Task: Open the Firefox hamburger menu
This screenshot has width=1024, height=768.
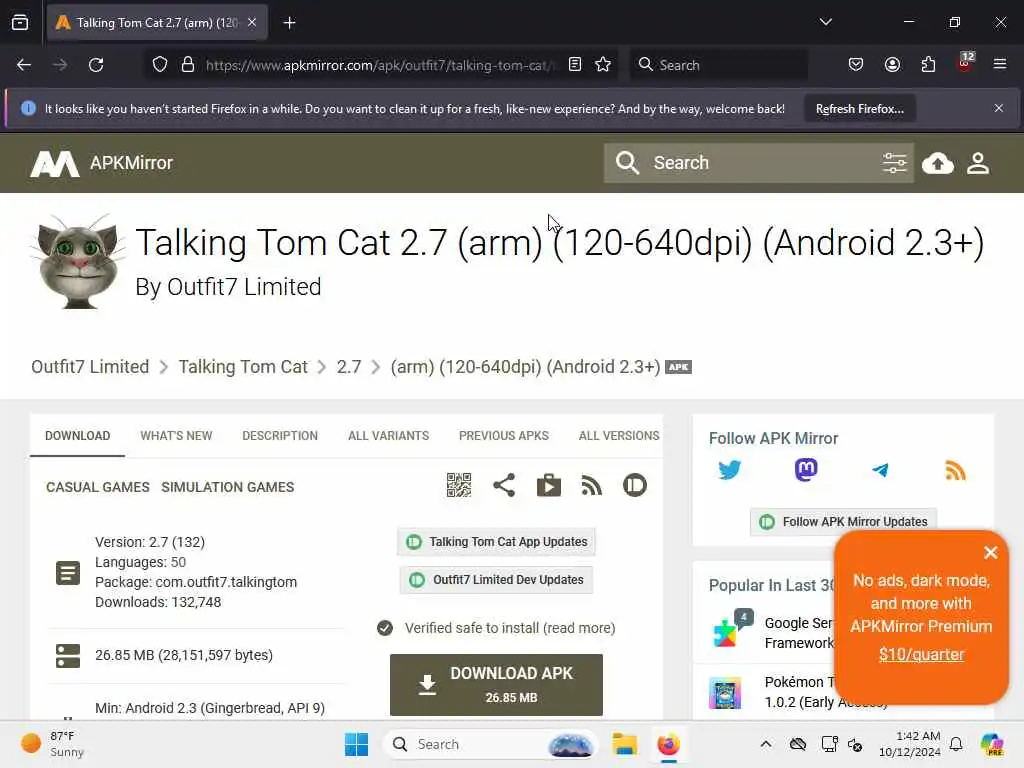Action: click(x=999, y=65)
